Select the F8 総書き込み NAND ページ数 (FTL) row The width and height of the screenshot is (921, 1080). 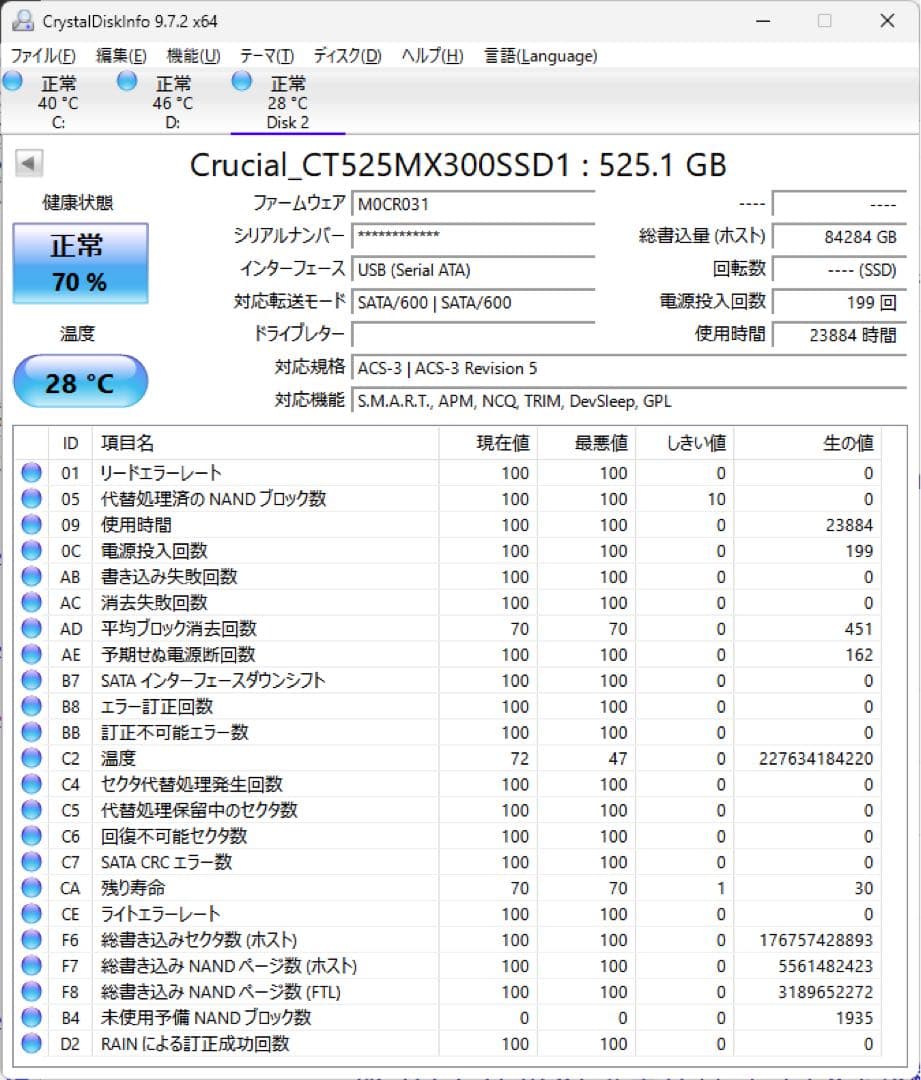pyautogui.click(x=448, y=992)
